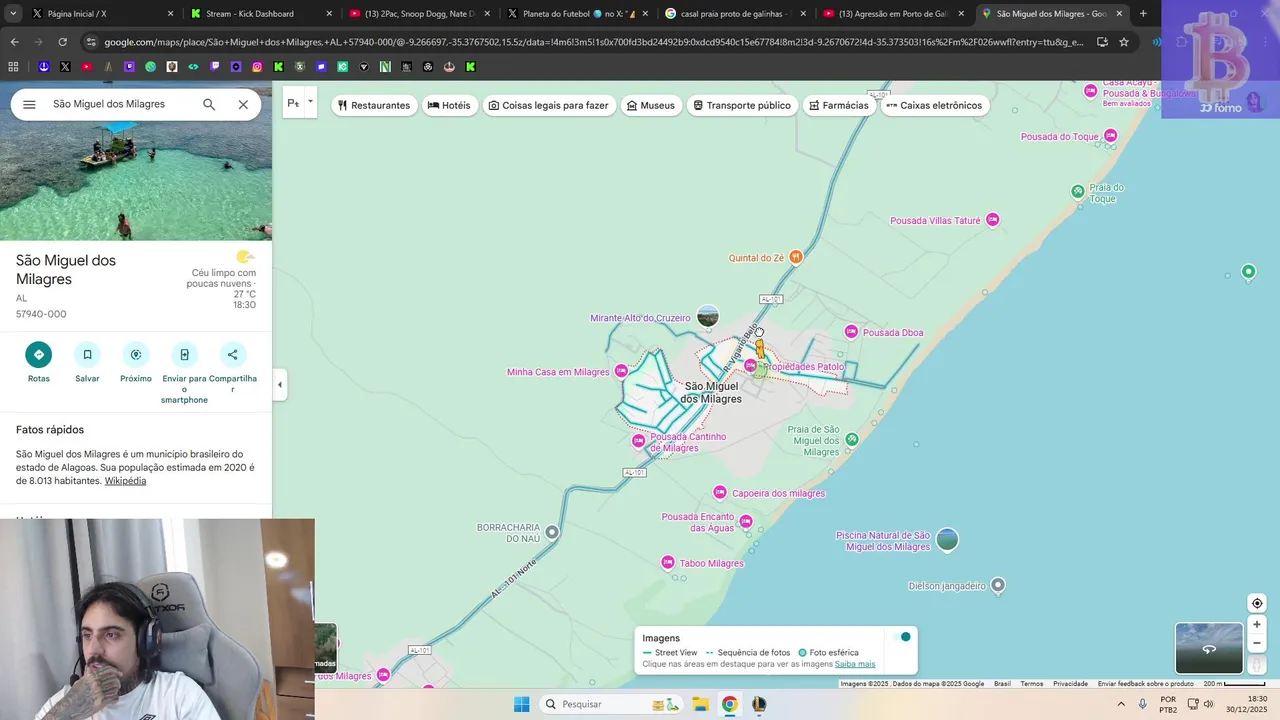Screen dimensions: 1280x720
Task: Select the Farmácias category chip
Action: (x=839, y=105)
